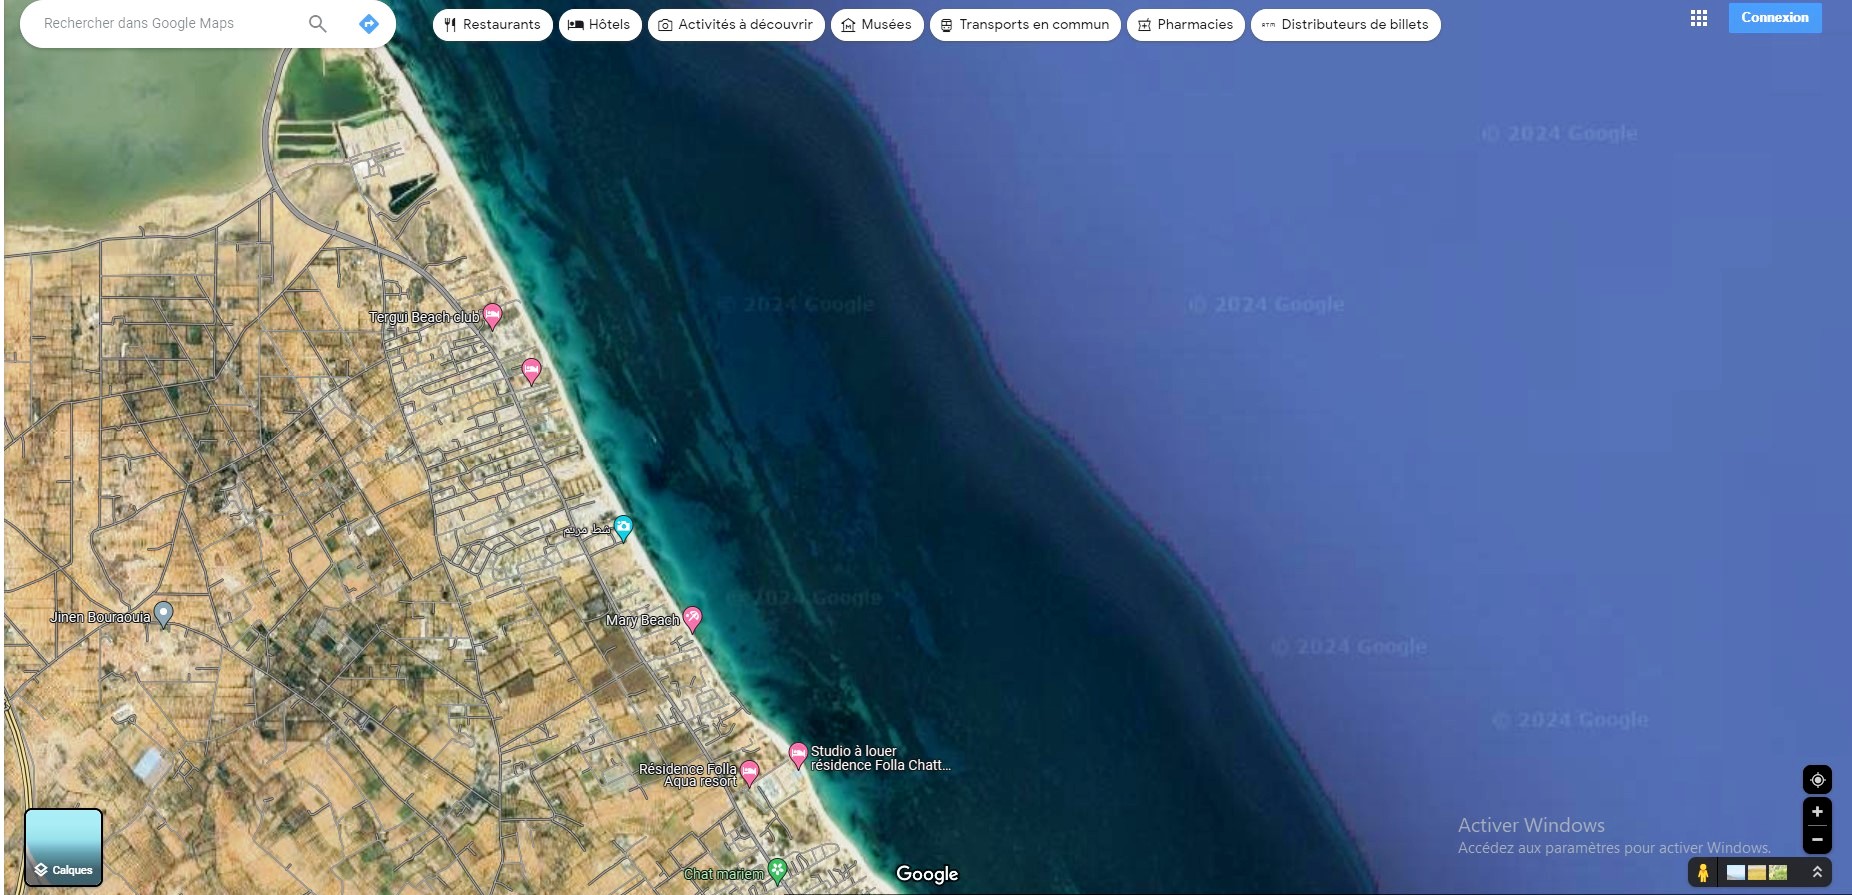Select the Tergui Beach club hotel pin
The width and height of the screenshot is (1852, 895).
coord(492,315)
